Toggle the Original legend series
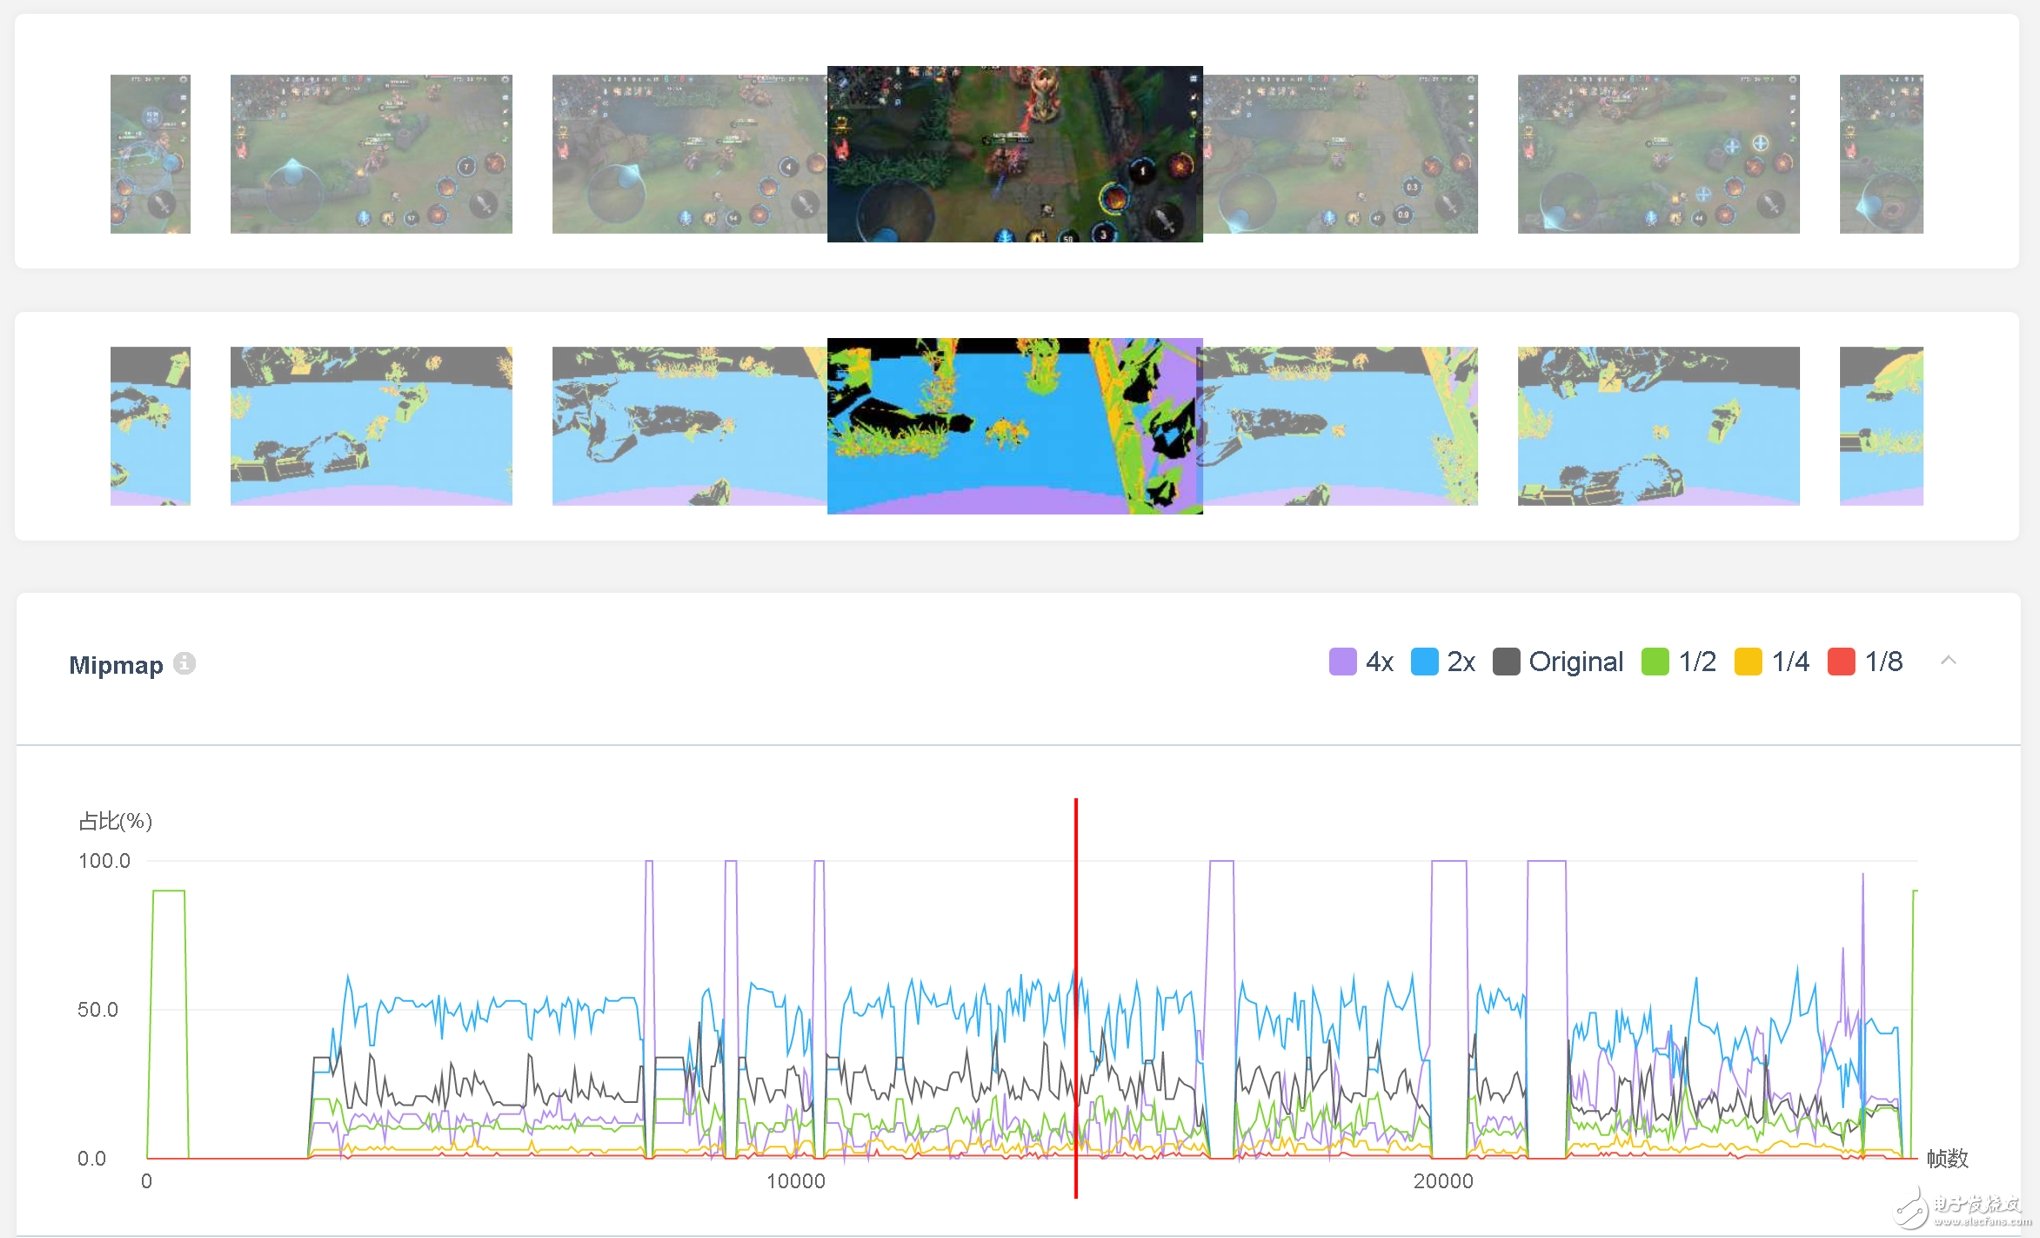Image resolution: width=2040 pixels, height=1238 pixels. [x=1575, y=662]
